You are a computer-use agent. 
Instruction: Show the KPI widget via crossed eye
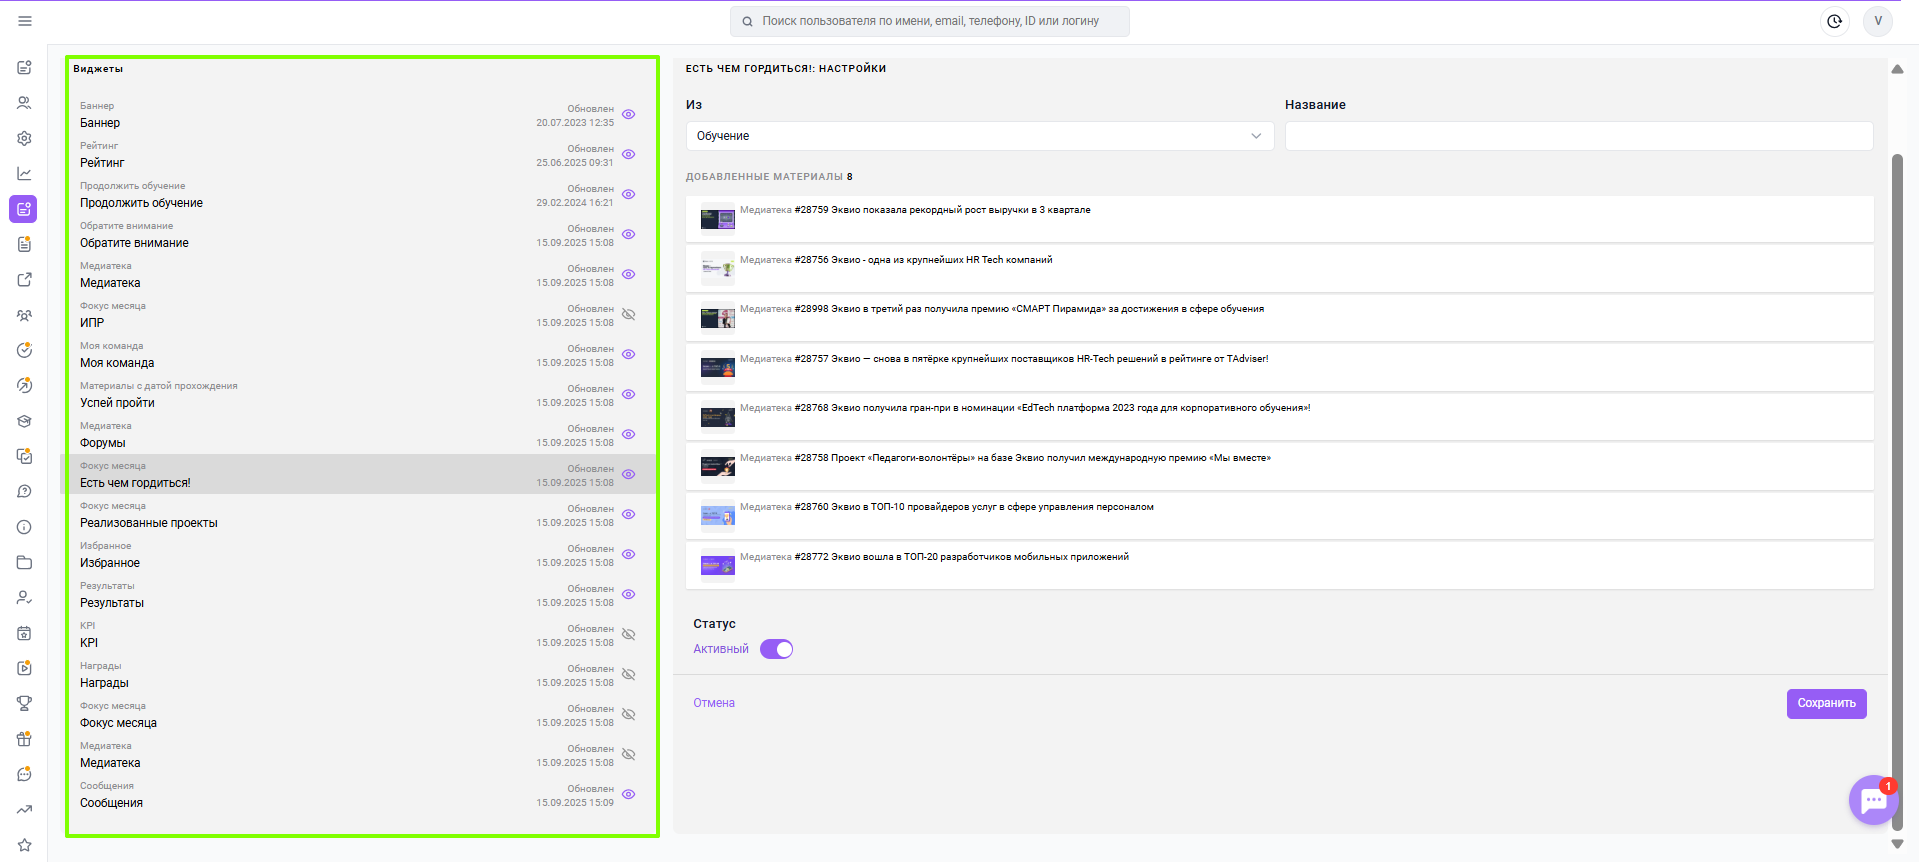pyautogui.click(x=629, y=634)
